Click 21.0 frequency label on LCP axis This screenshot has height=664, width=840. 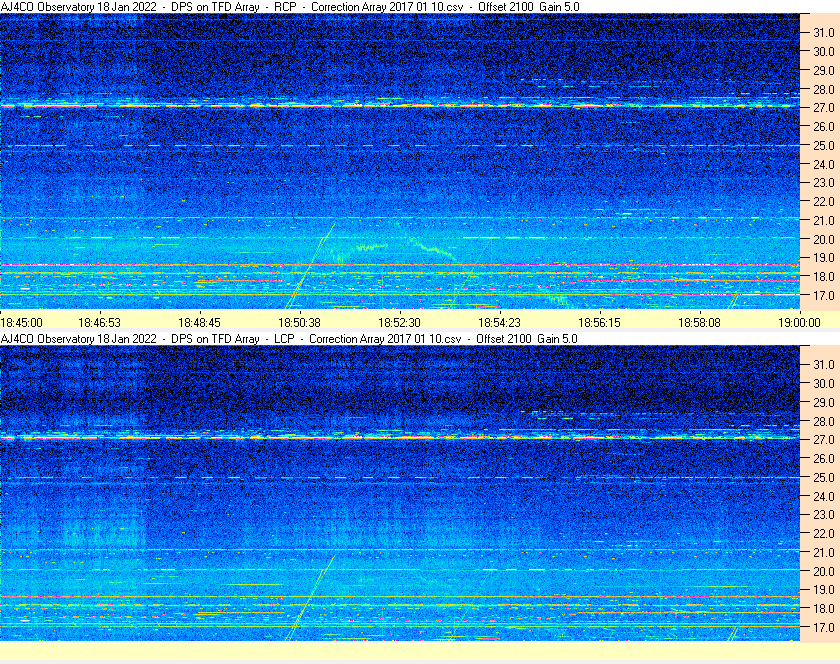pyautogui.click(x=824, y=552)
